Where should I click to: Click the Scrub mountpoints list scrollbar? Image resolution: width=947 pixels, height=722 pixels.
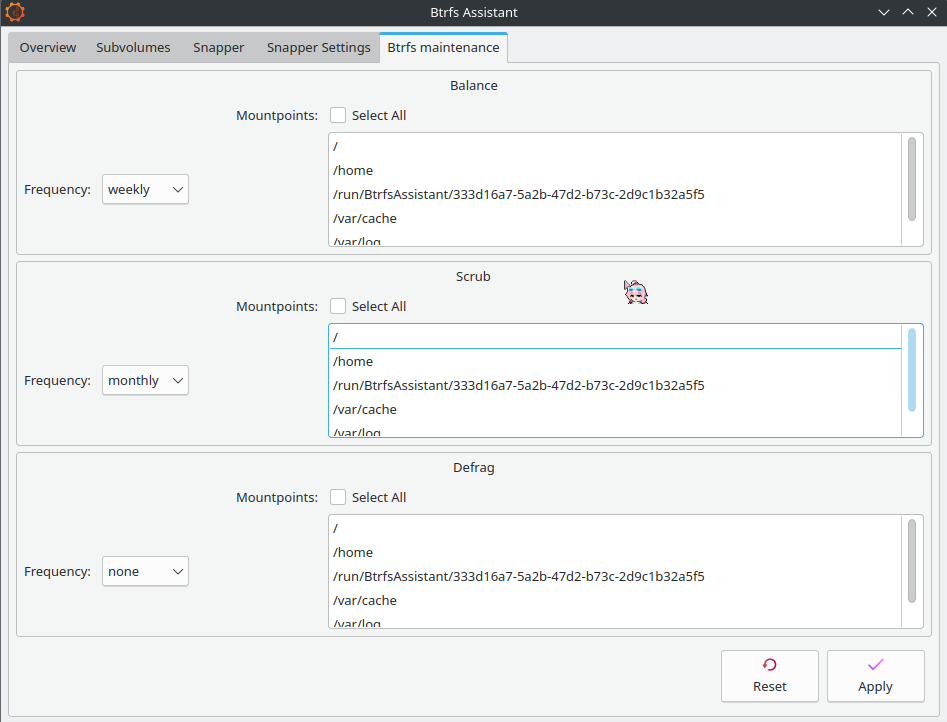pos(912,369)
